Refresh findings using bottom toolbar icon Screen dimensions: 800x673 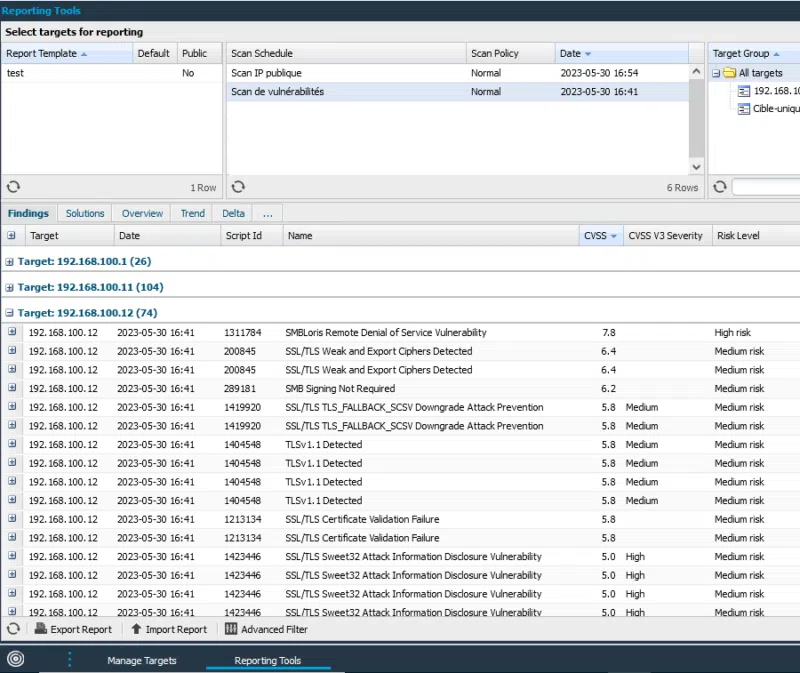pyautogui.click(x=13, y=629)
